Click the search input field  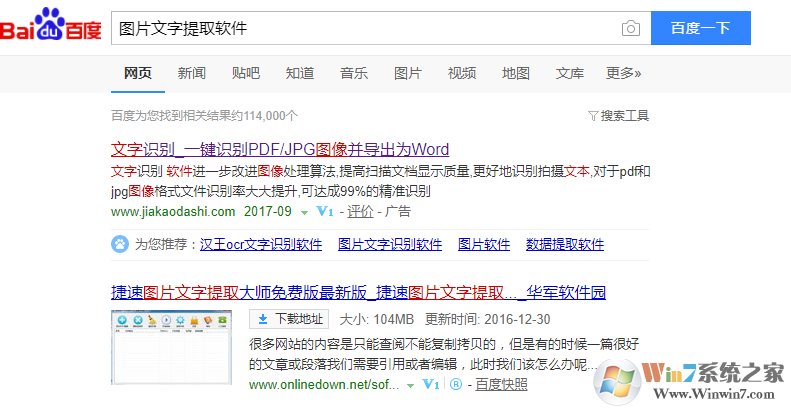point(360,28)
